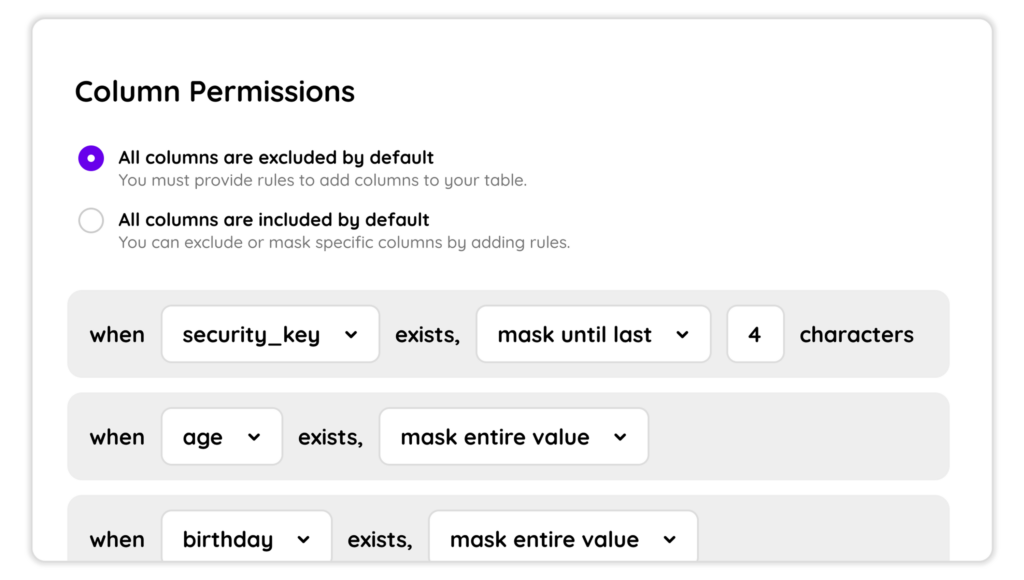Click the "Column Permissions" heading

pyautogui.click(x=215, y=92)
